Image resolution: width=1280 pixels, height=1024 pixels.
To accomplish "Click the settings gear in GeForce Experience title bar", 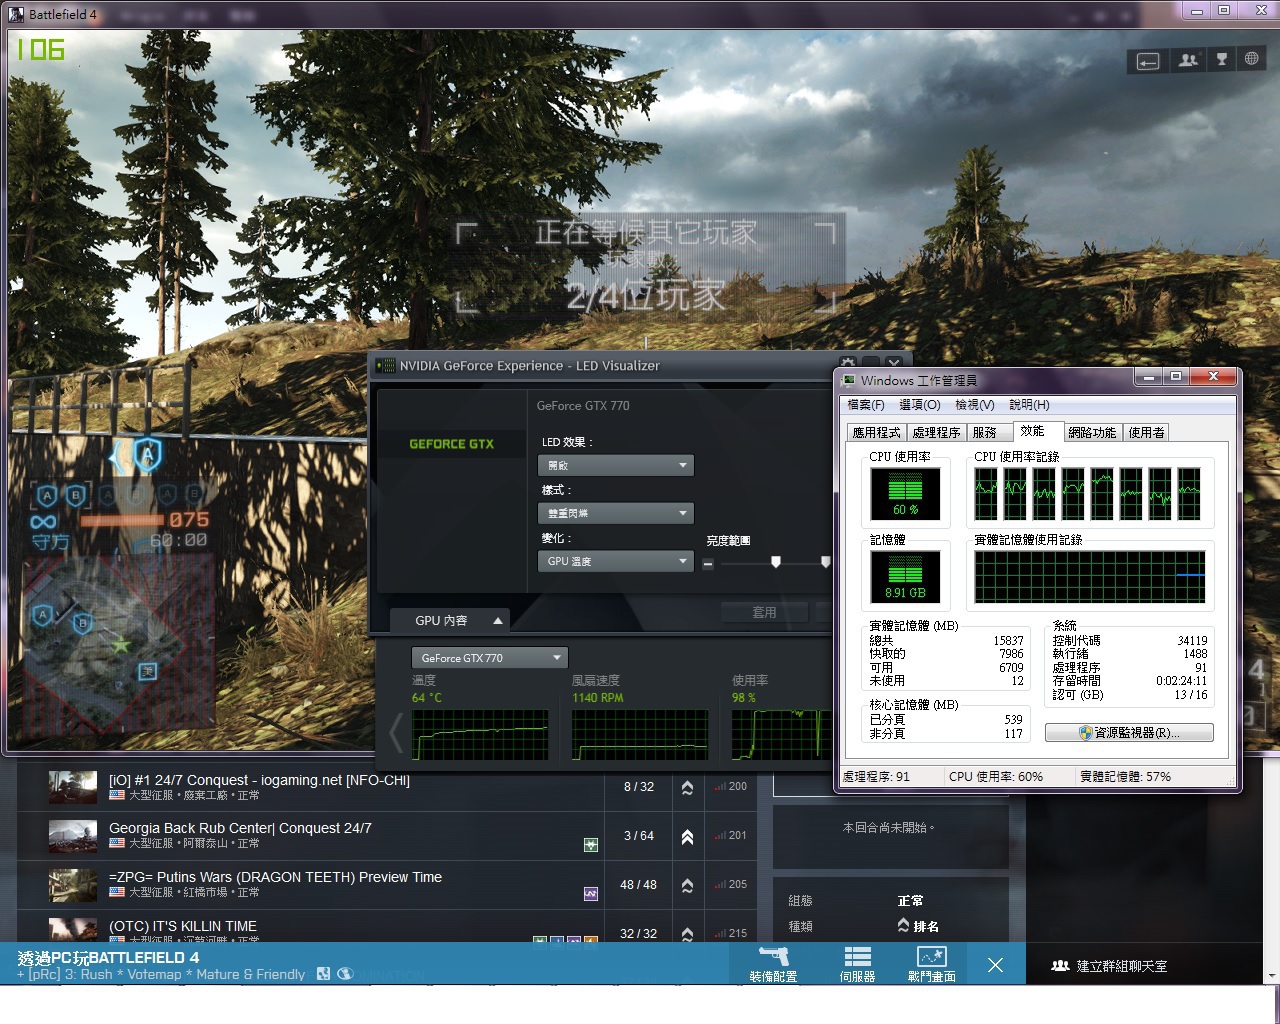I will [848, 363].
